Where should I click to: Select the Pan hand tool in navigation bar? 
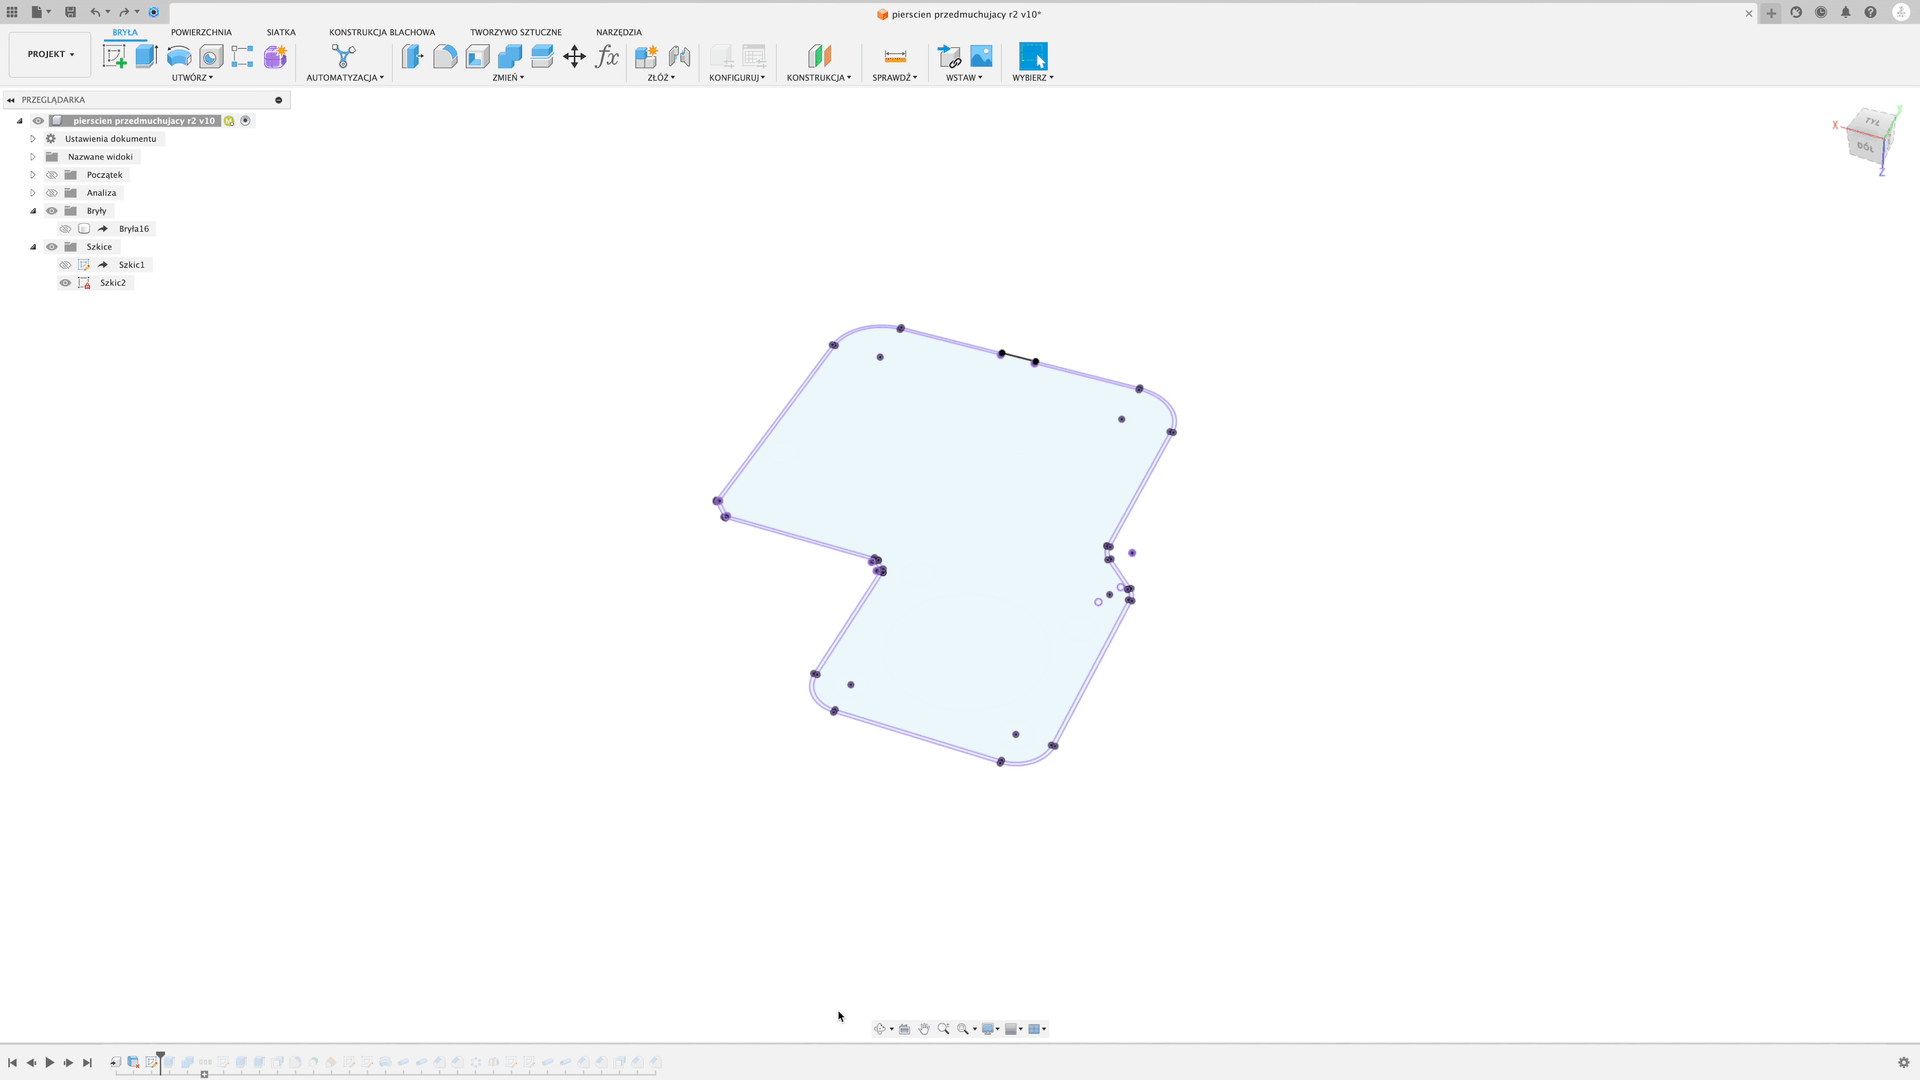pos(924,1029)
